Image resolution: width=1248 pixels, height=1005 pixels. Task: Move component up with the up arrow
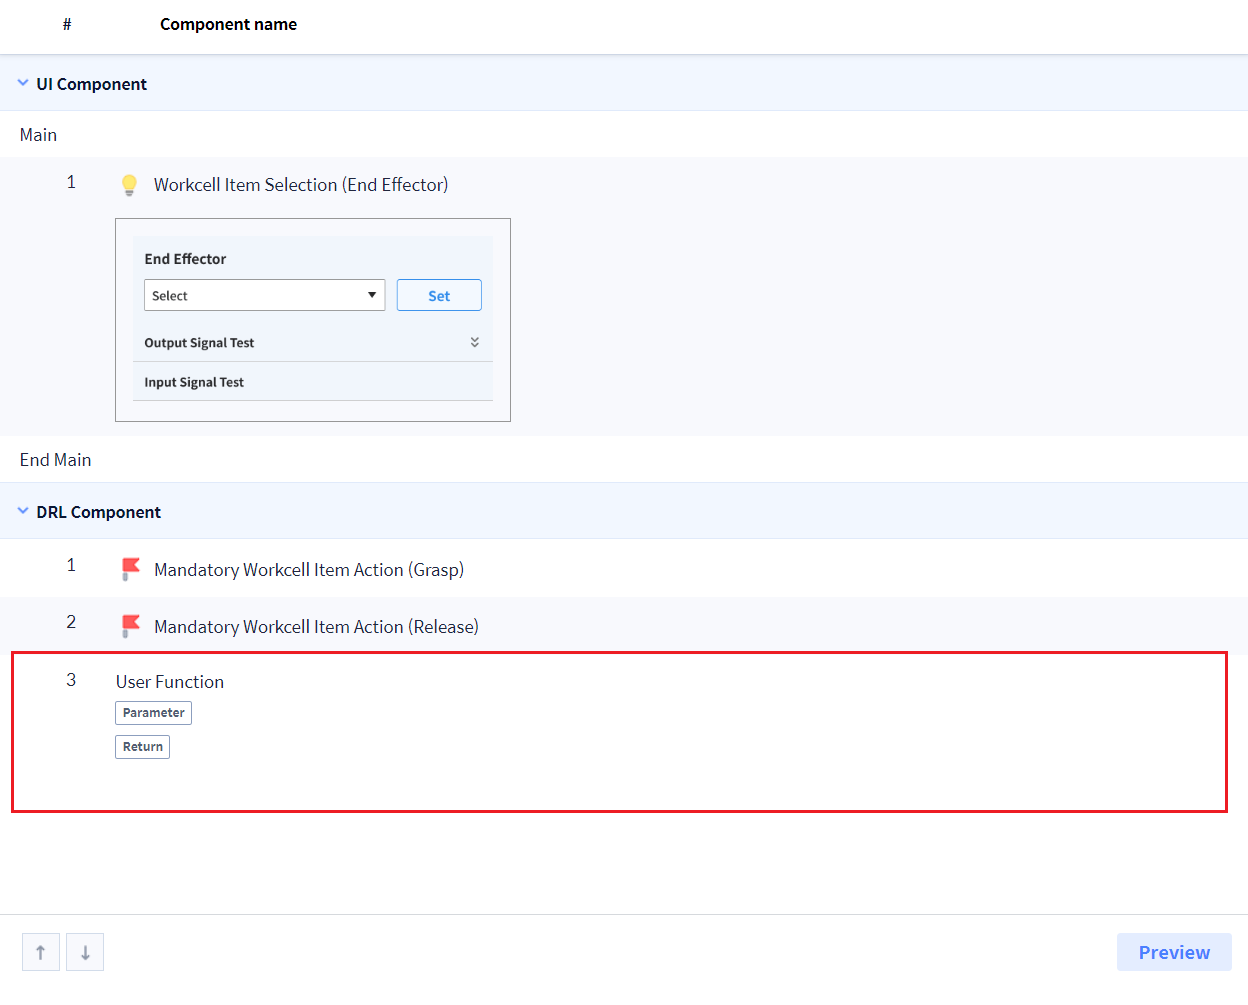pyautogui.click(x=41, y=952)
